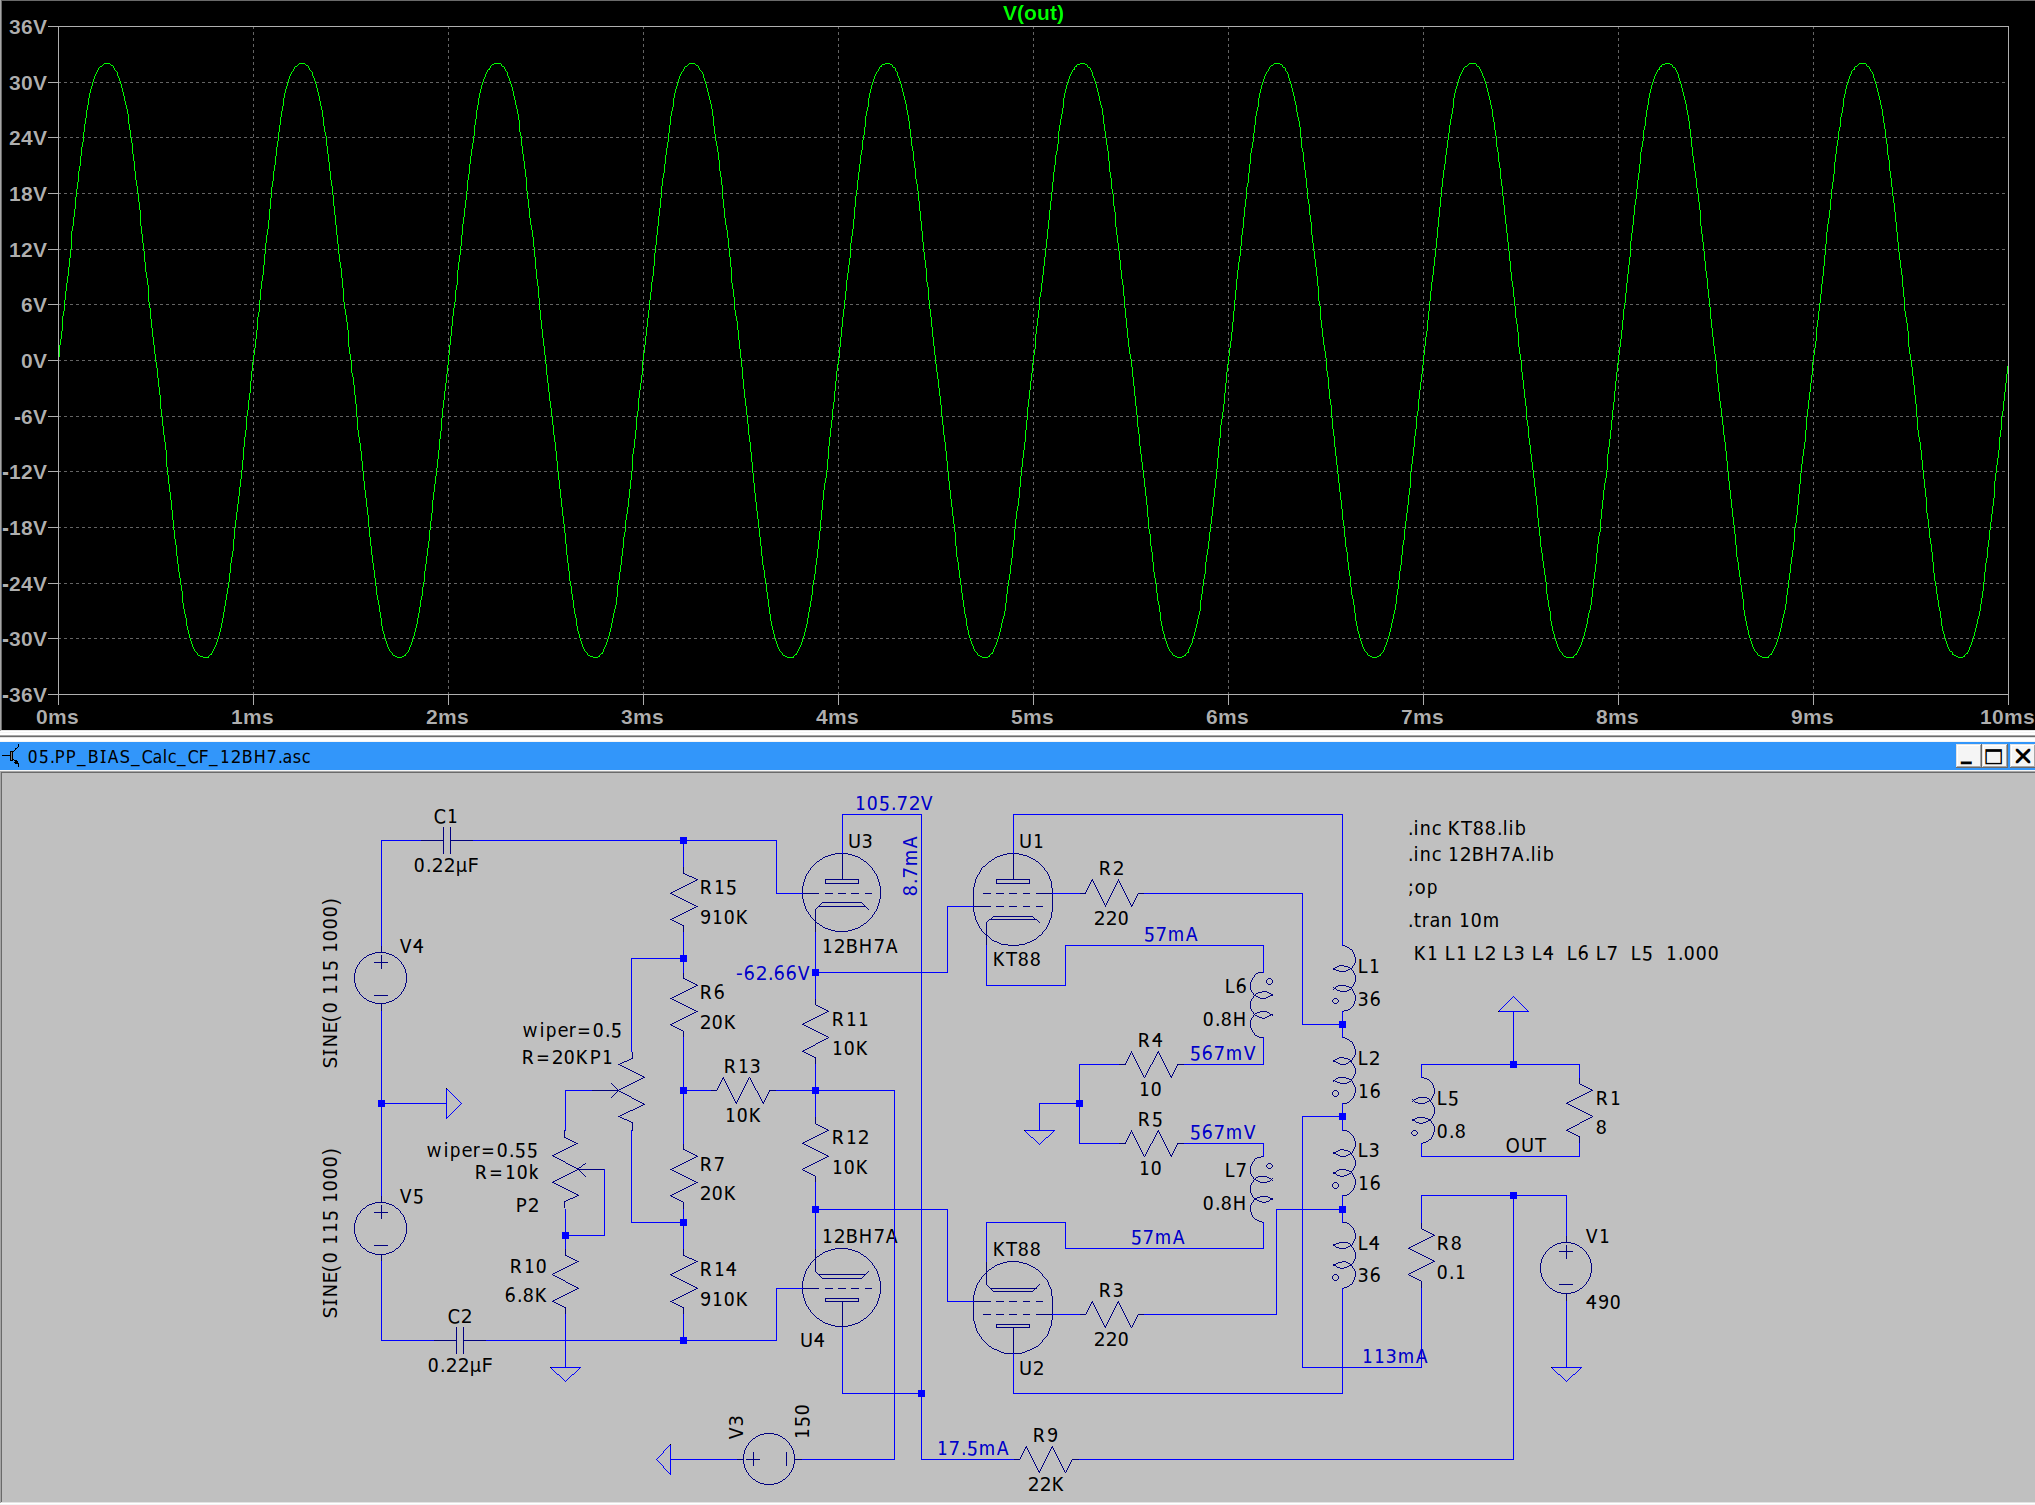
Task: Click V4 SINE(0 115 1000) value text
Action: pyautogui.click(x=330, y=983)
